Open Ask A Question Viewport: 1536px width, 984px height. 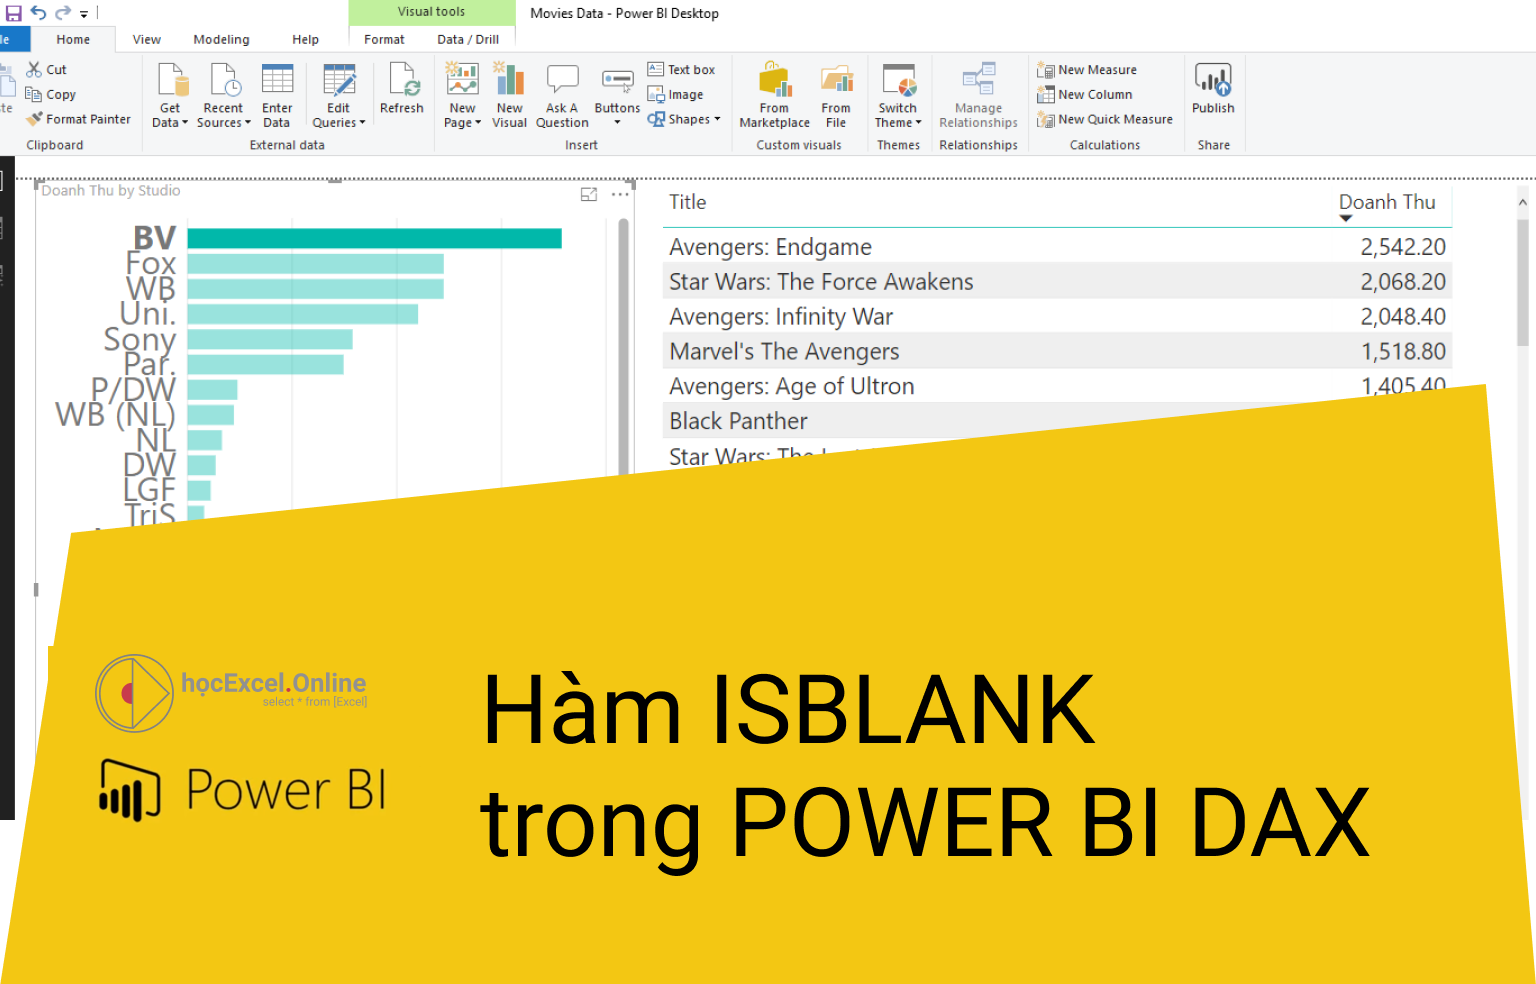(562, 96)
